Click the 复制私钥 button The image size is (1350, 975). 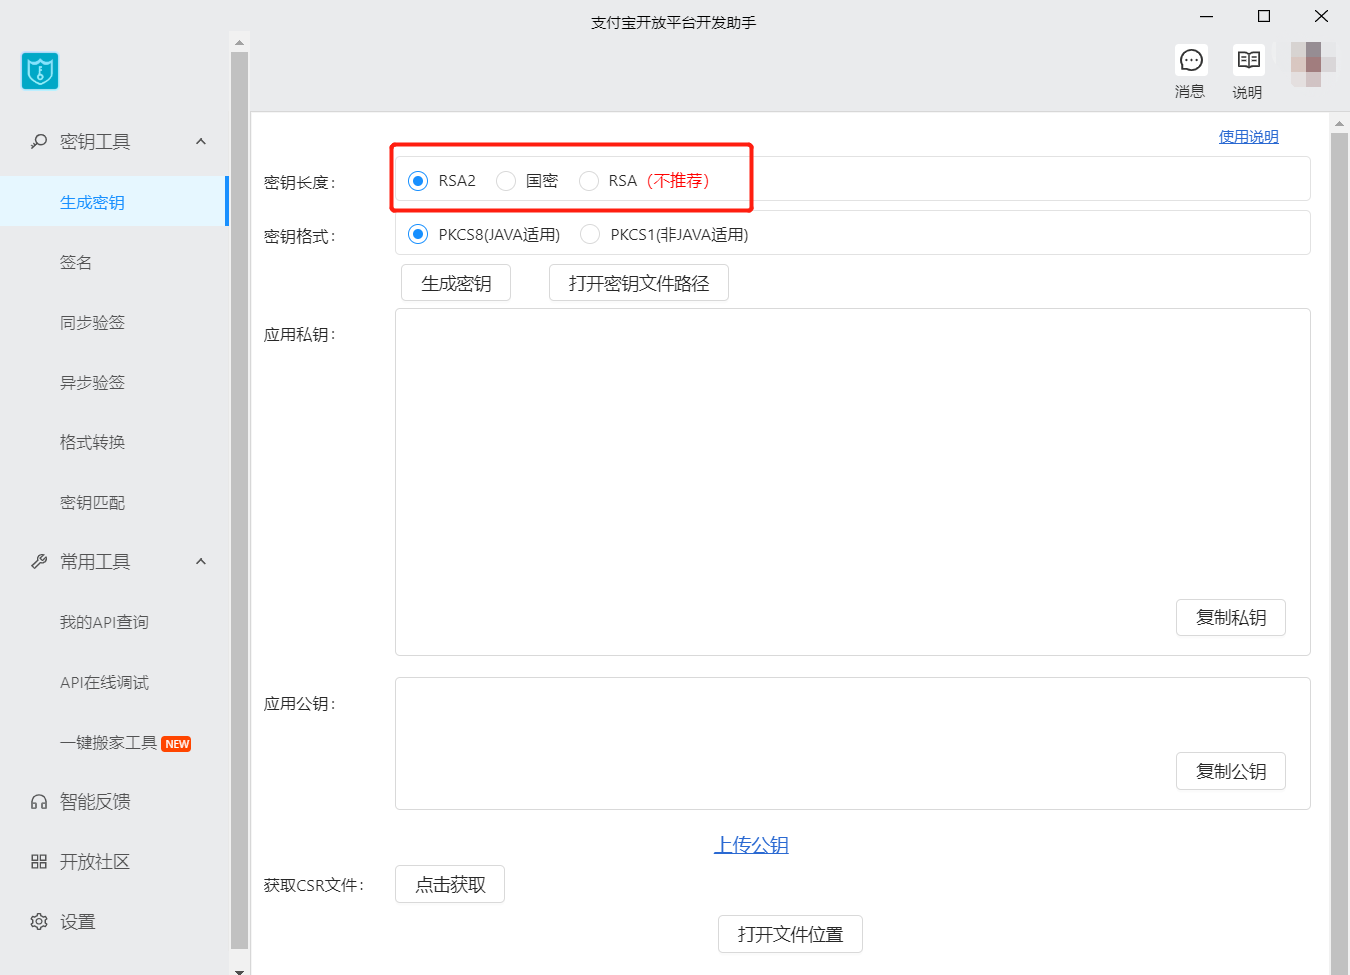click(1231, 617)
